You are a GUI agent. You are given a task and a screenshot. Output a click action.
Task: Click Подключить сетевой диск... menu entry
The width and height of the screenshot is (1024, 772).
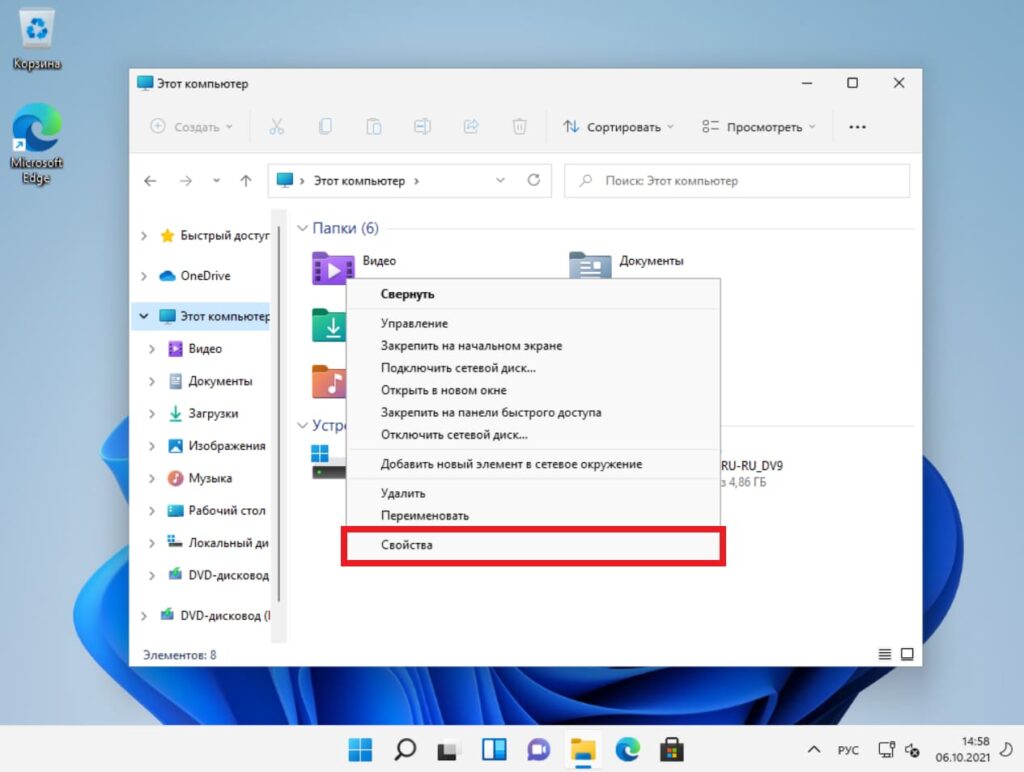click(458, 368)
